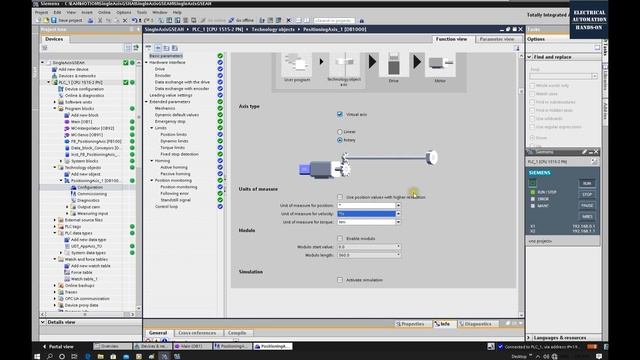Click the taskbar search magnifier icon

[x=50, y=356]
